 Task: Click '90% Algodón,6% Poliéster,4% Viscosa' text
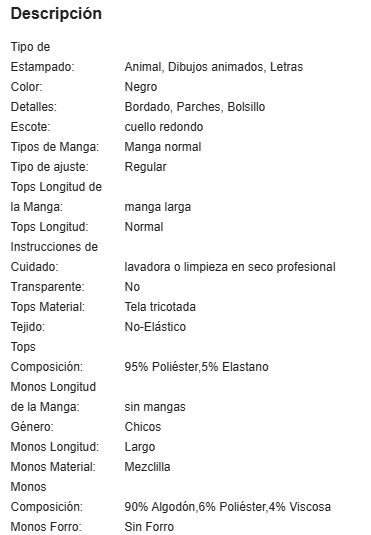point(228,507)
